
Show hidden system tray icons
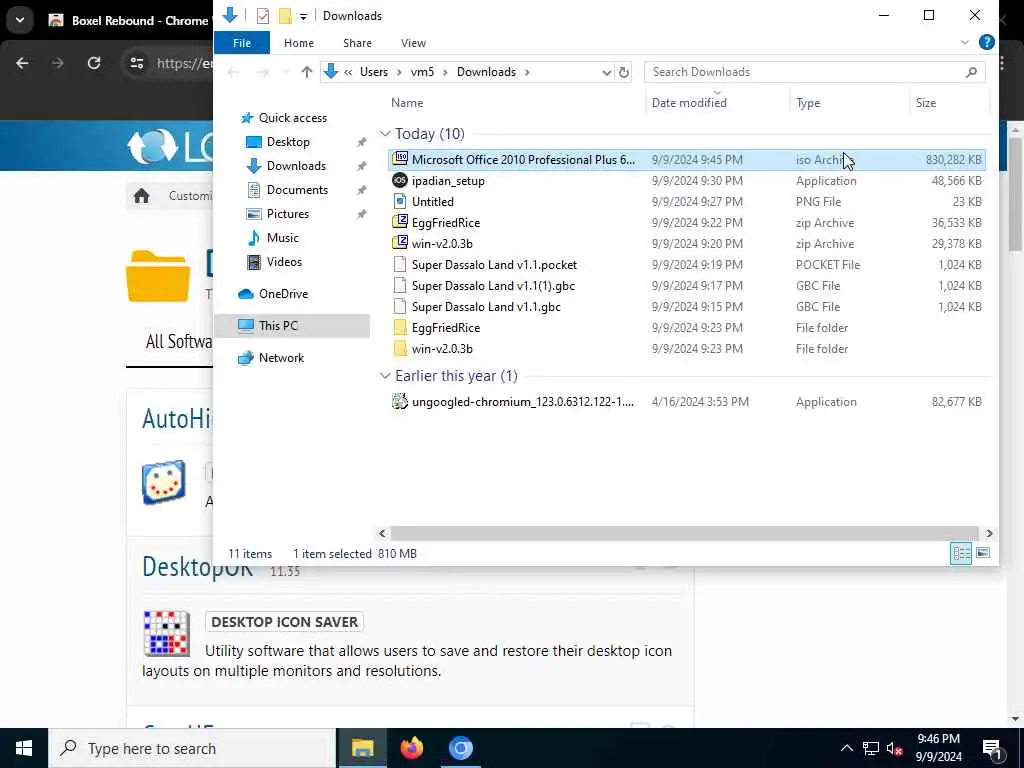(846, 748)
